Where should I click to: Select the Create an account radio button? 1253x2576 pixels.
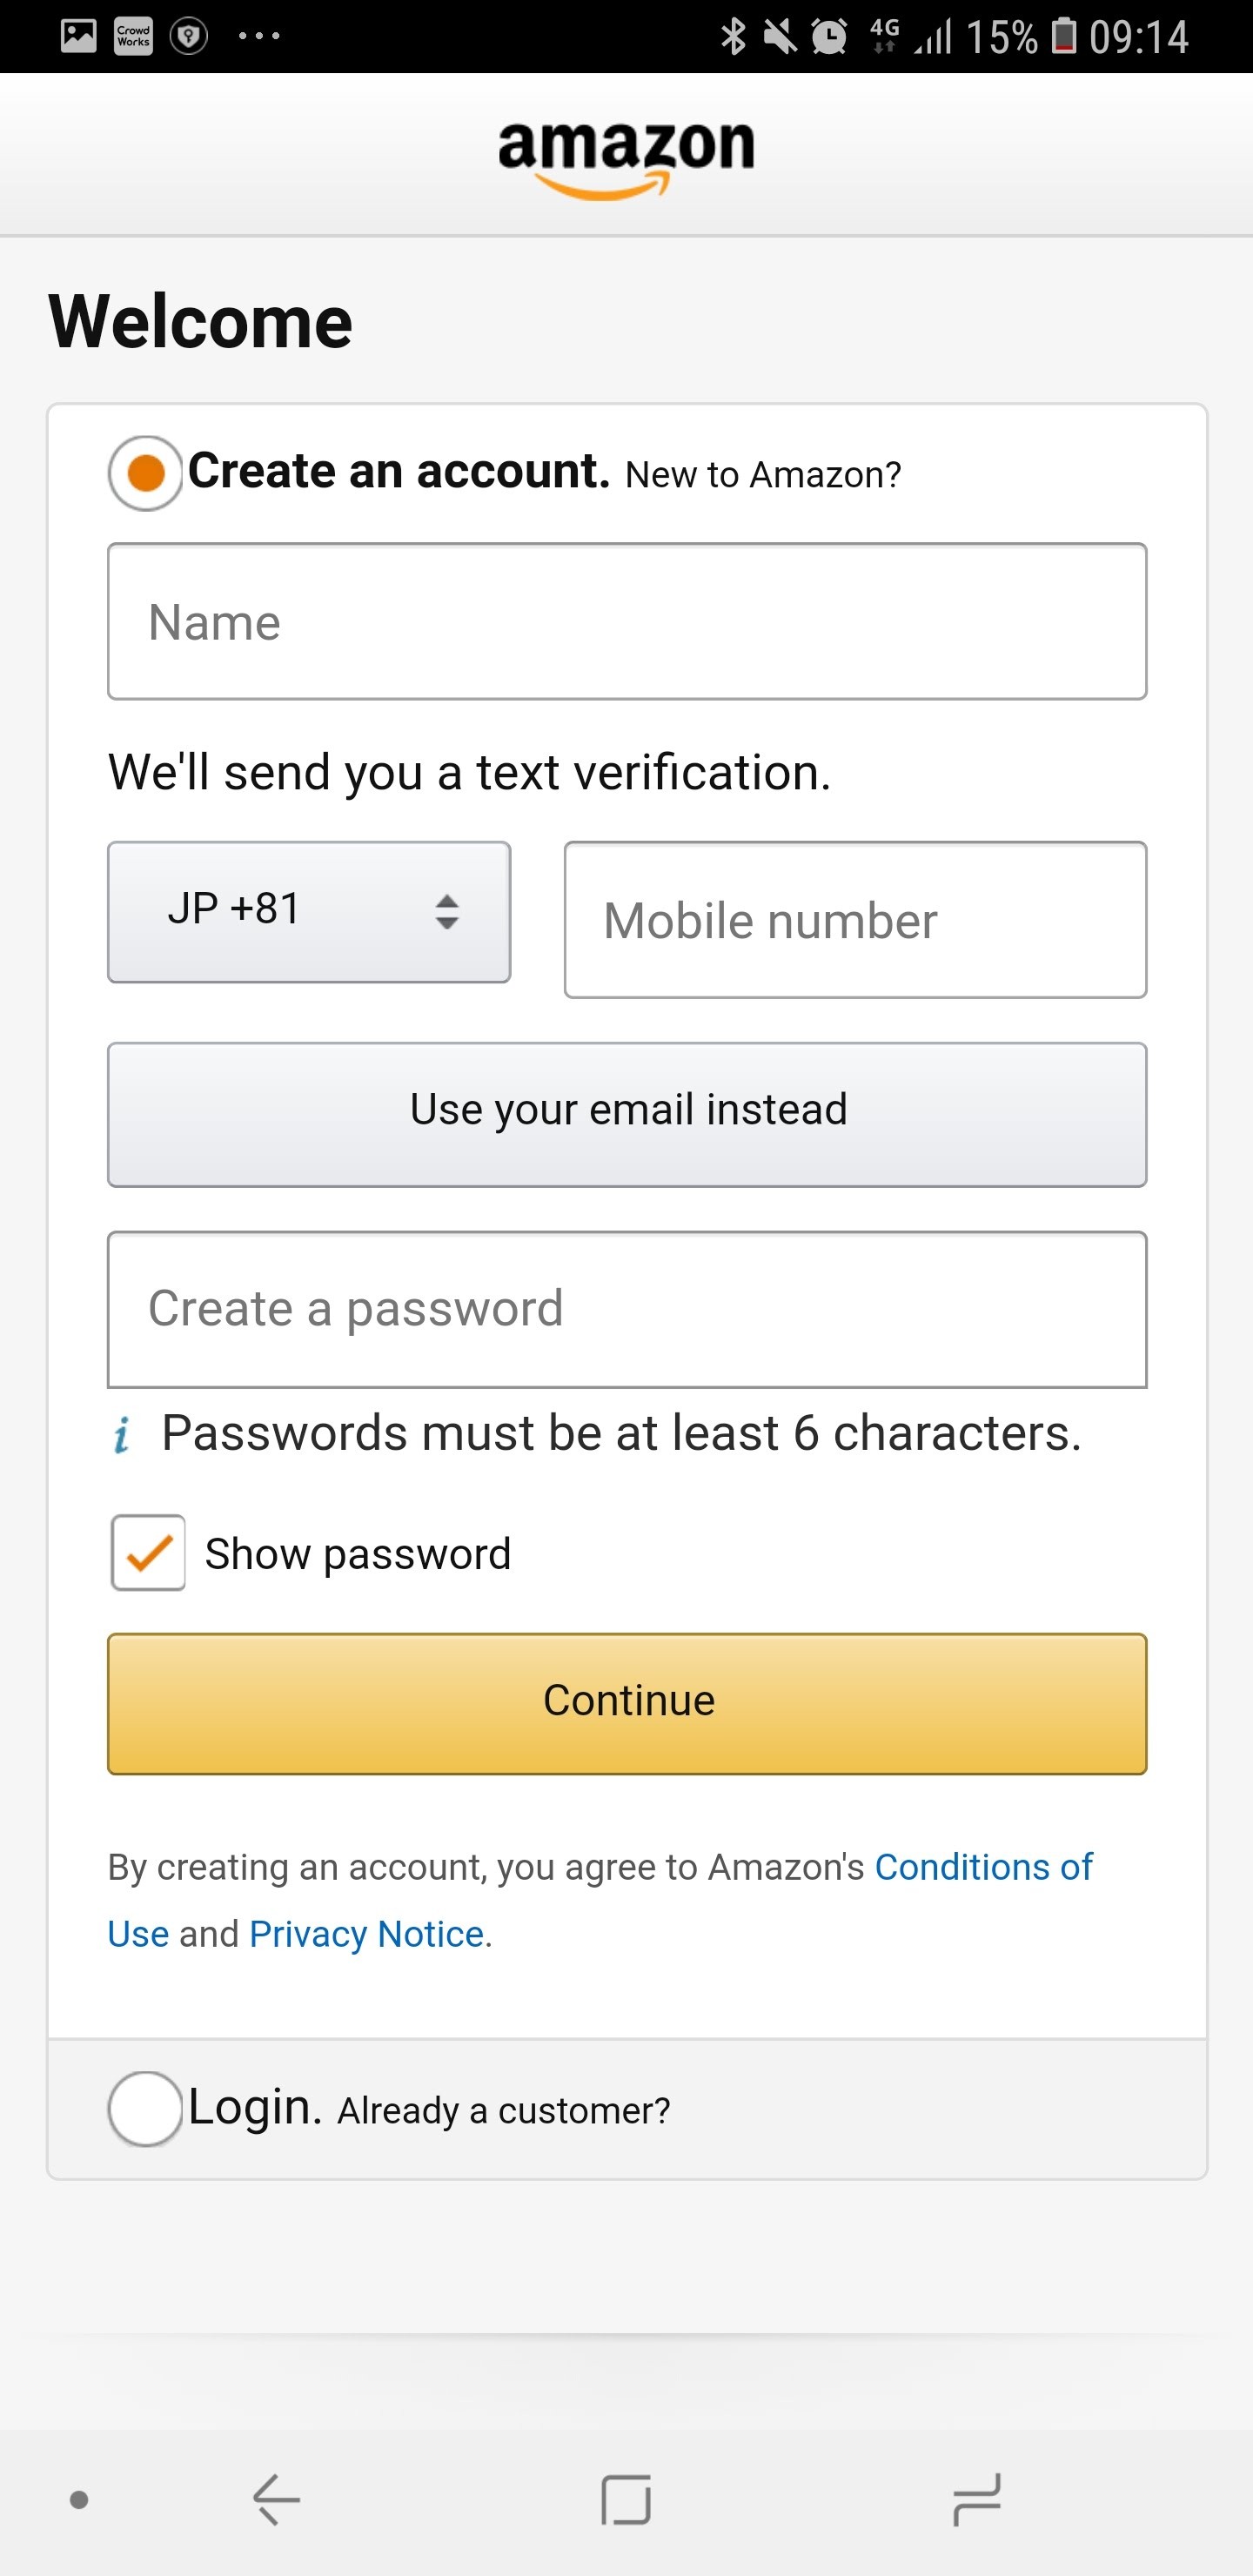146,473
